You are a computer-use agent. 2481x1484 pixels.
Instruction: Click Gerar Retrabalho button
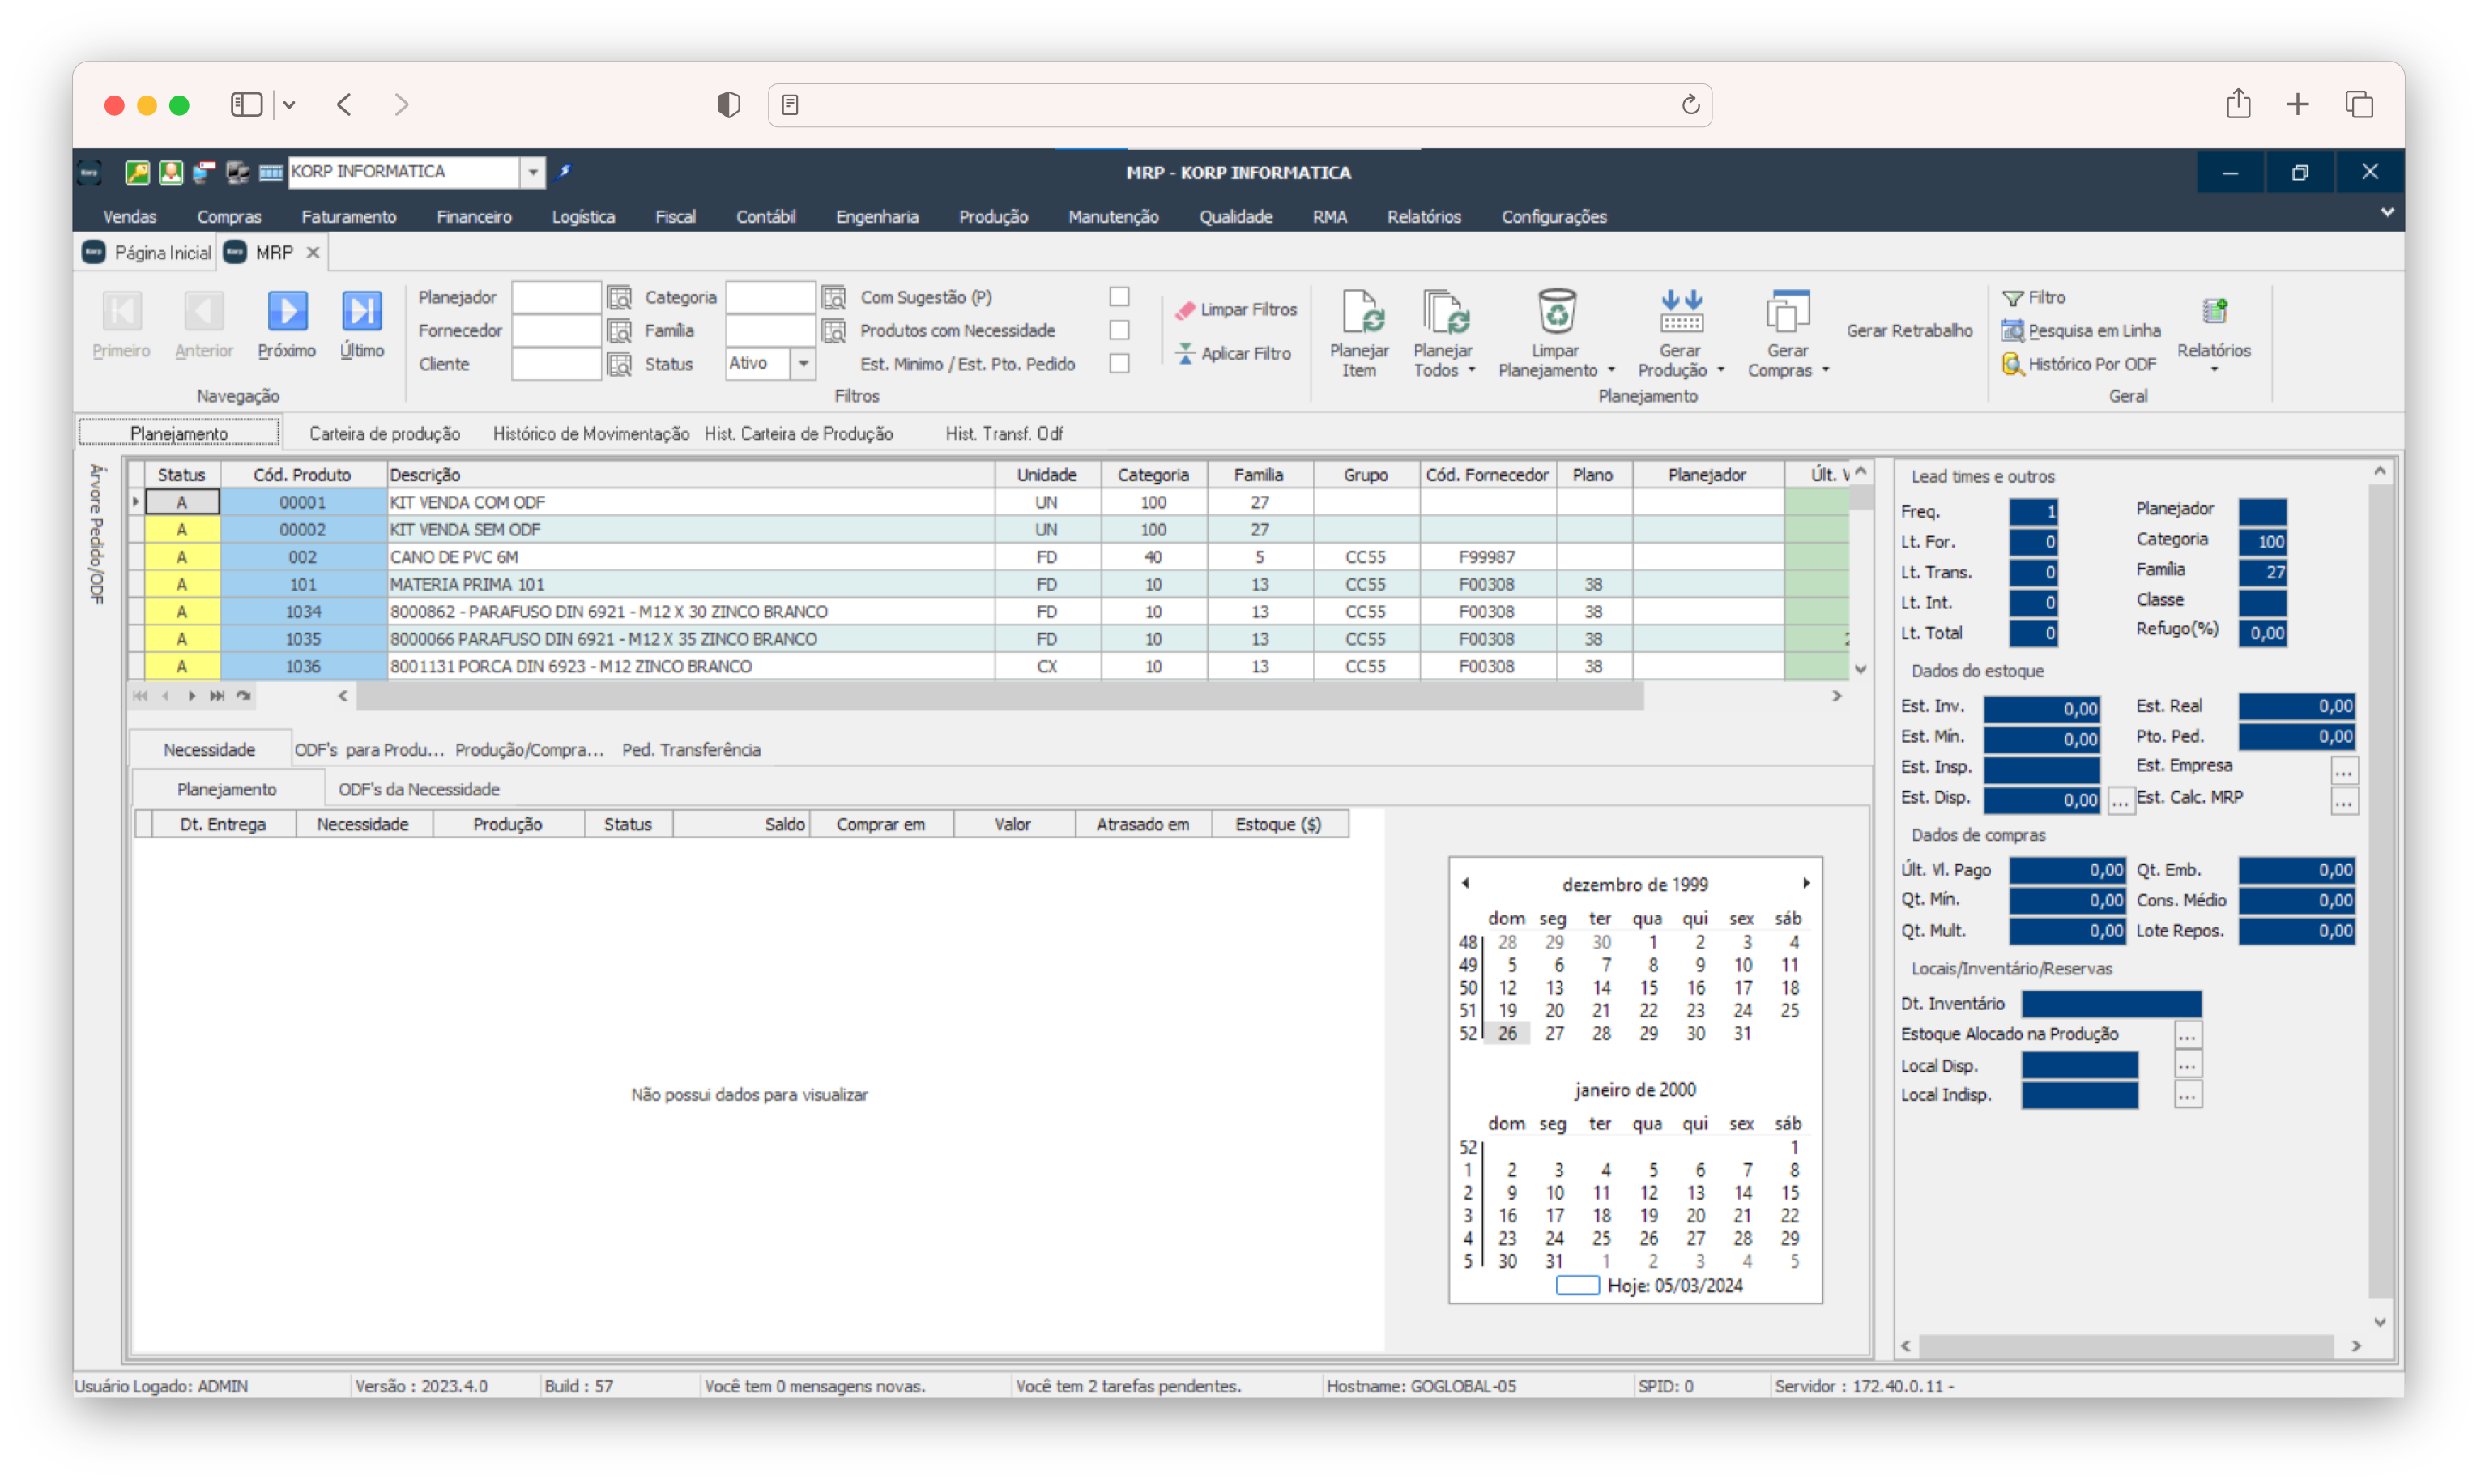[x=1910, y=331]
